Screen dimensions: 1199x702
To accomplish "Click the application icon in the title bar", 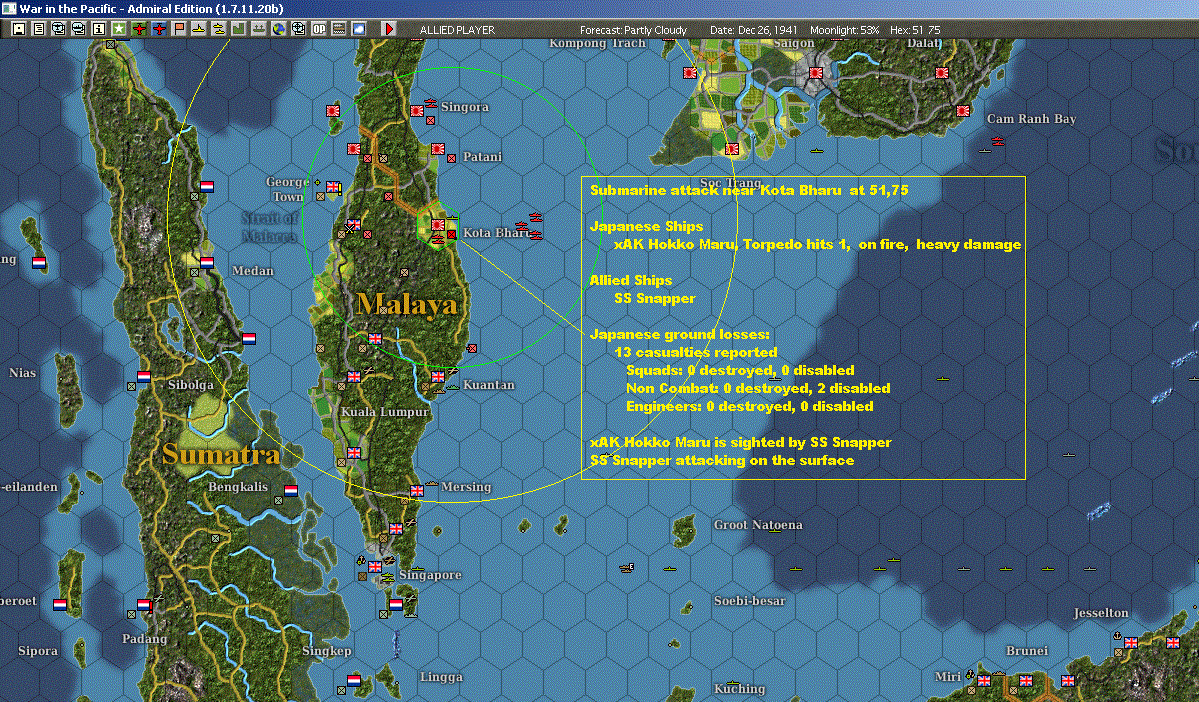I will [x=8, y=8].
